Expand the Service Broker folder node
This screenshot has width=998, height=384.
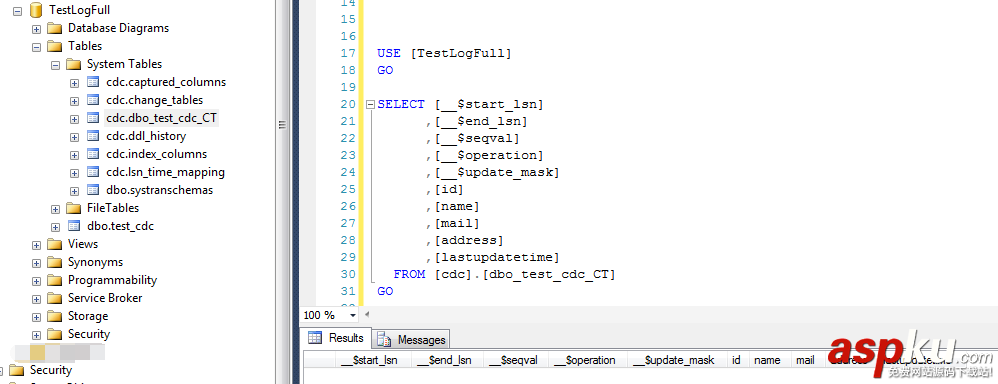(x=36, y=299)
